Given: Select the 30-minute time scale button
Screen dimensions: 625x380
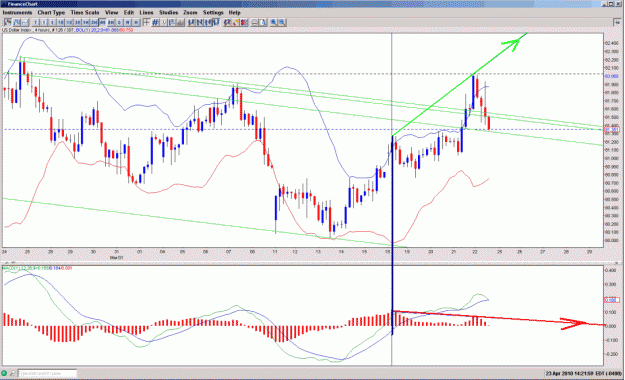Looking at the screenshot, I should coord(77,23).
